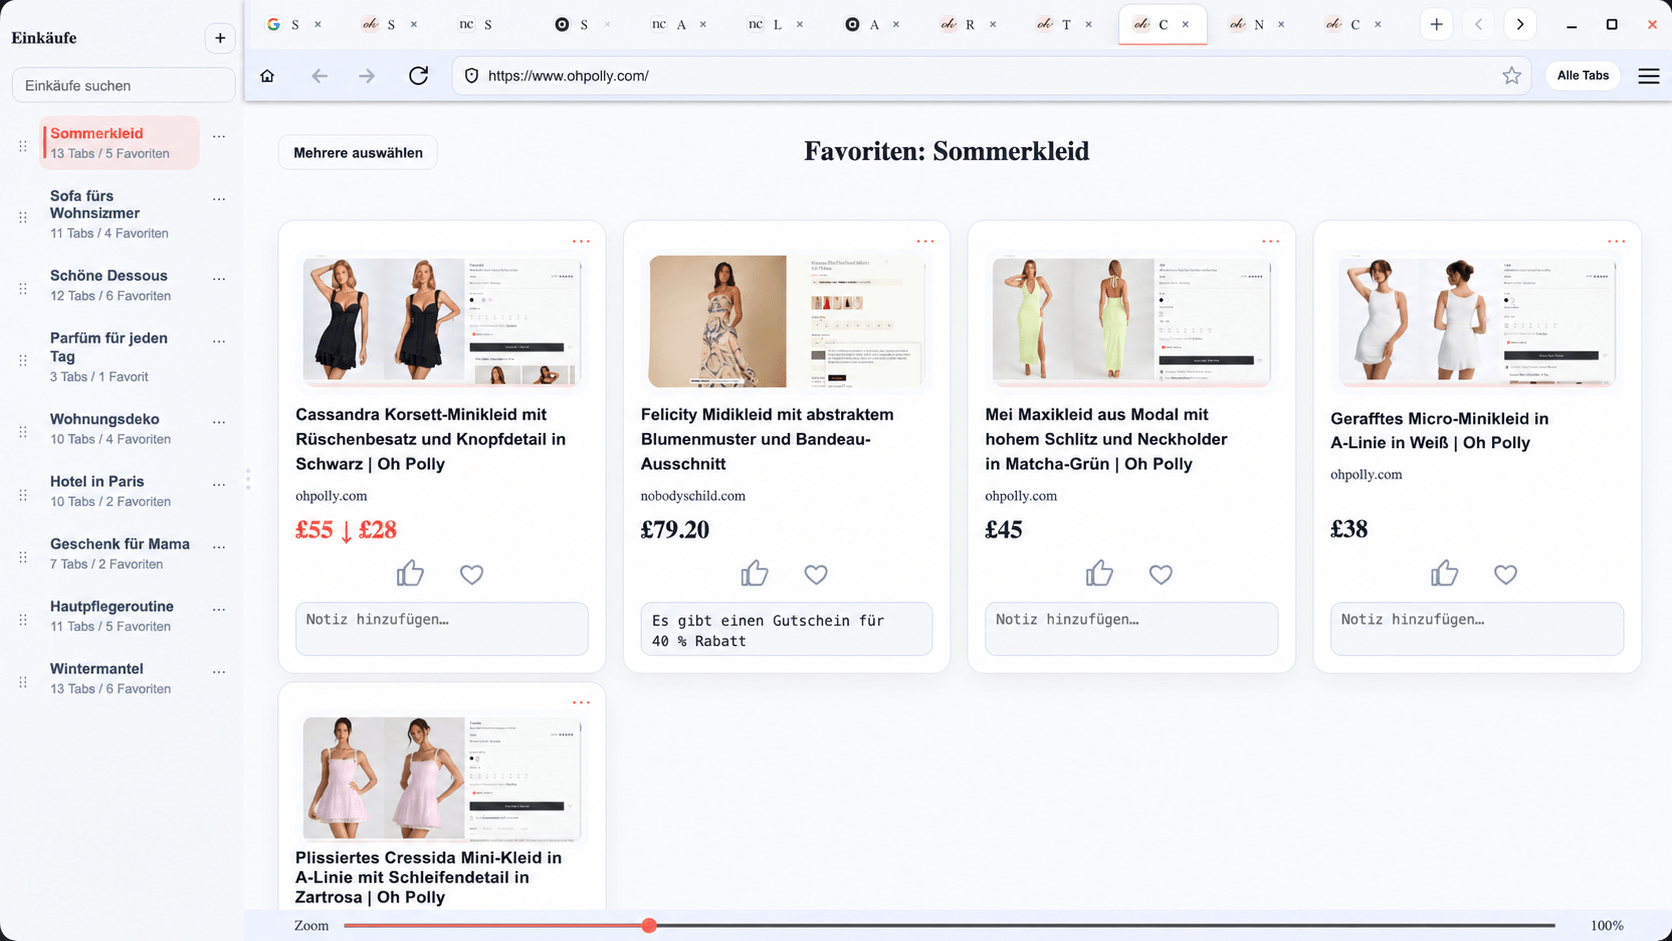This screenshot has width=1672, height=941.
Task: Heart the Mei Maxikleid
Action: coord(1160,574)
